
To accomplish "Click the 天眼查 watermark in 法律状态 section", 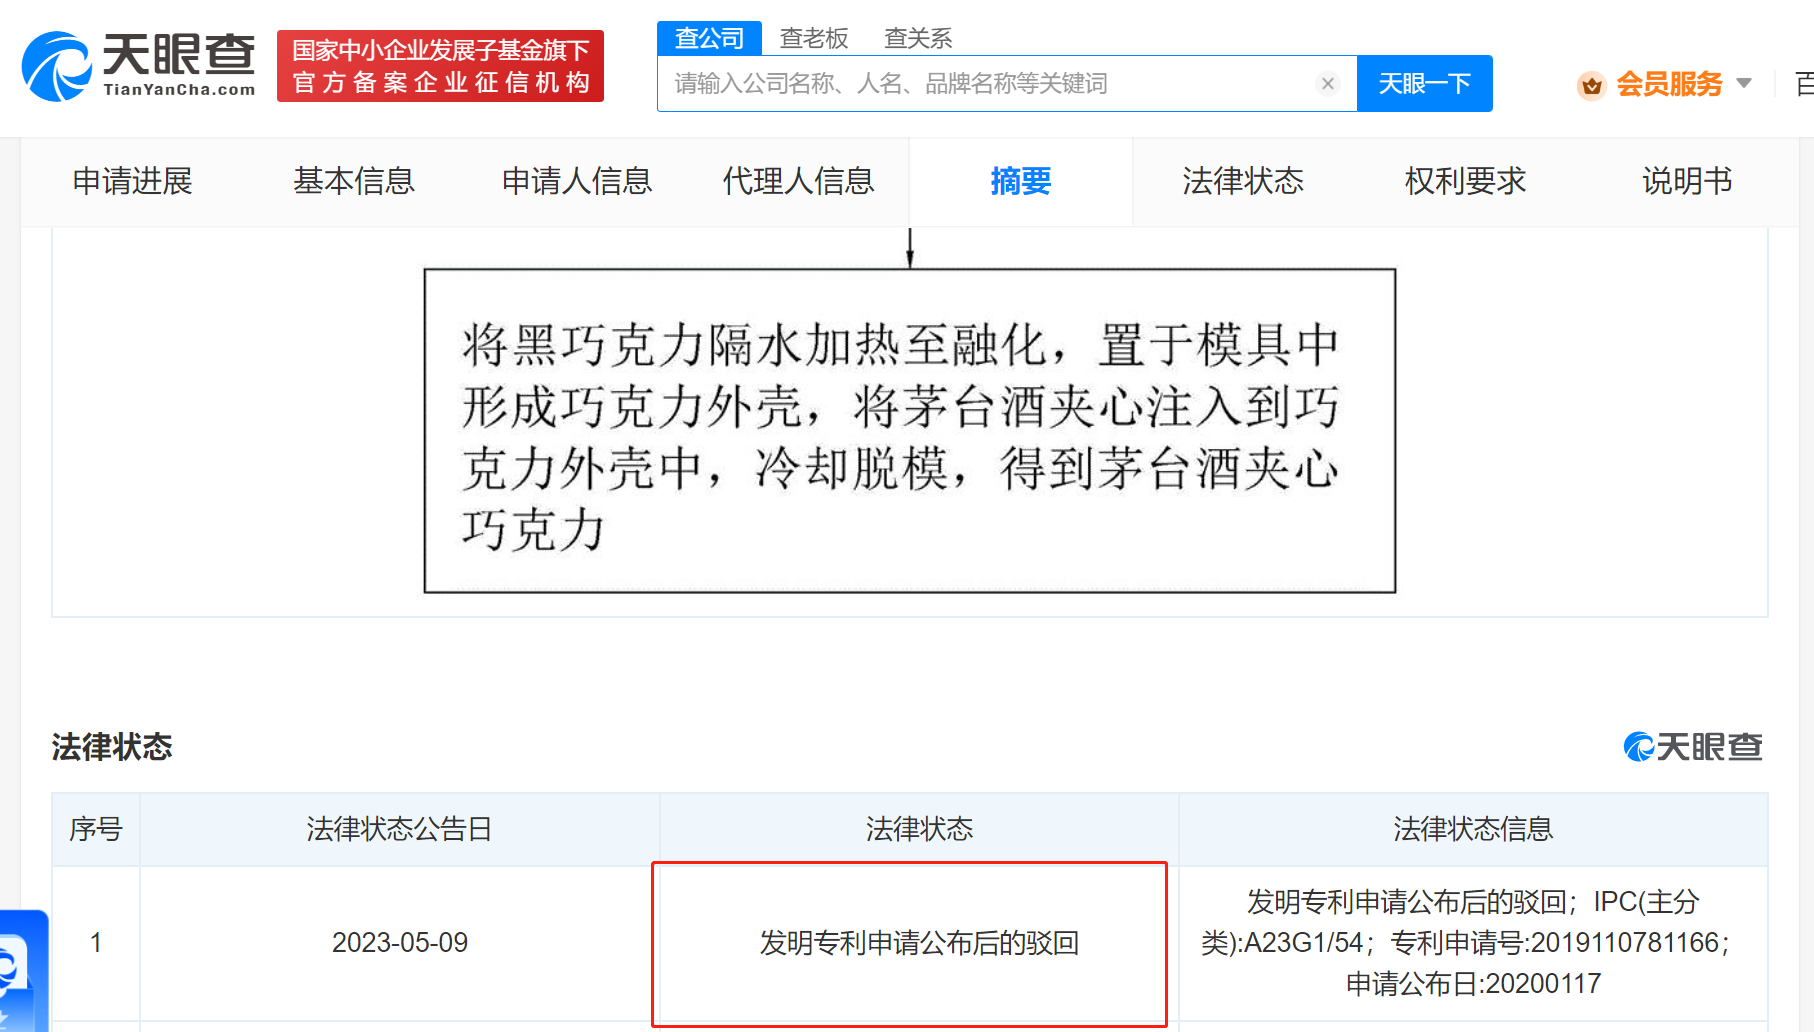I will point(1692,747).
